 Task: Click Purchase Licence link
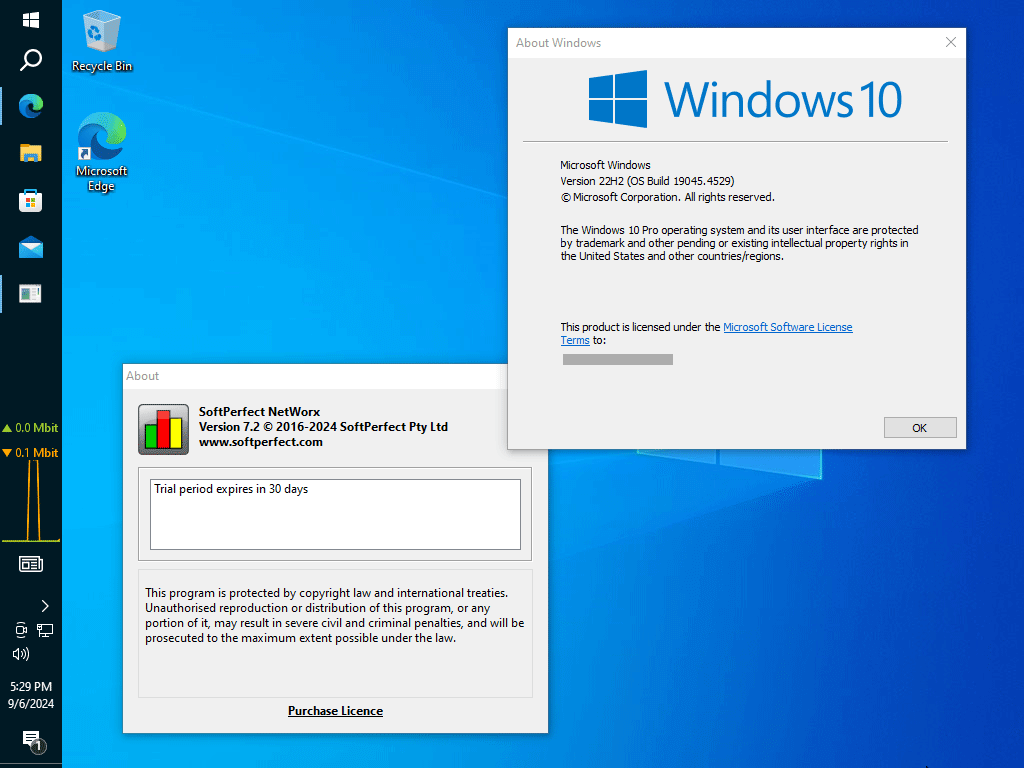coord(335,711)
